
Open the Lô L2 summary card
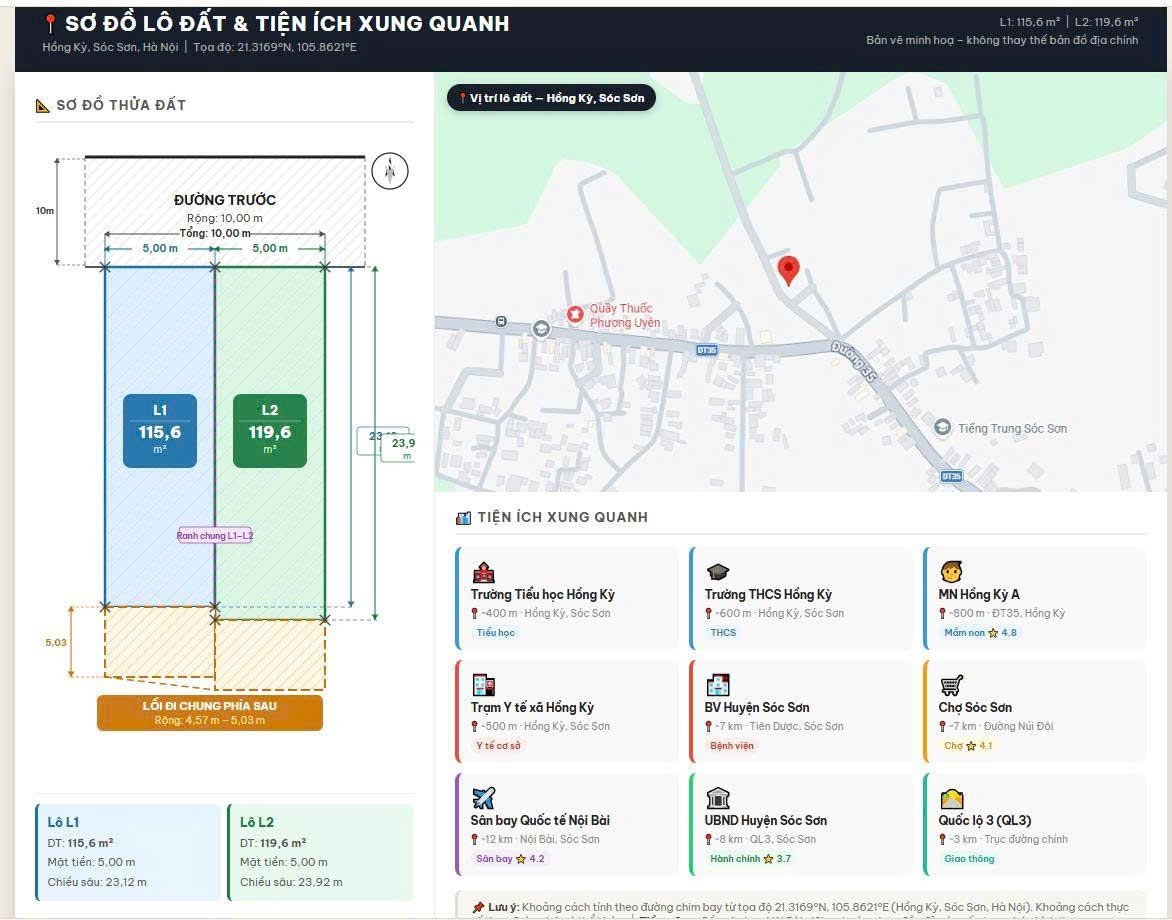click(x=321, y=852)
